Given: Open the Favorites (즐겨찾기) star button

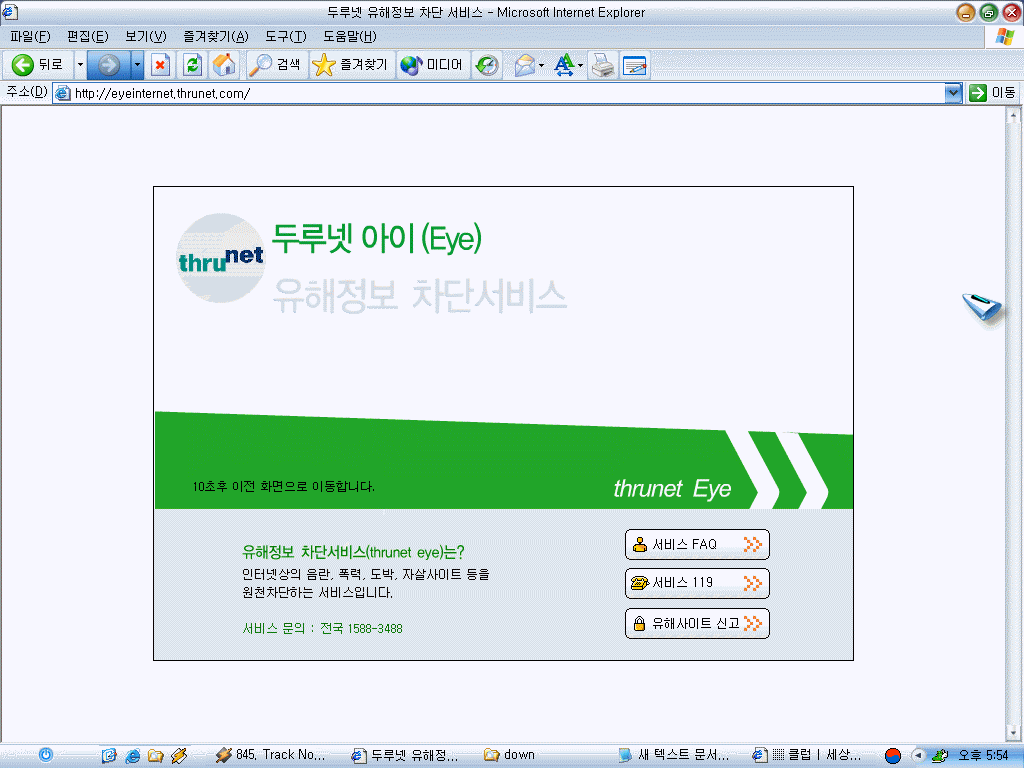Looking at the screenshot, I should point(350,65).
